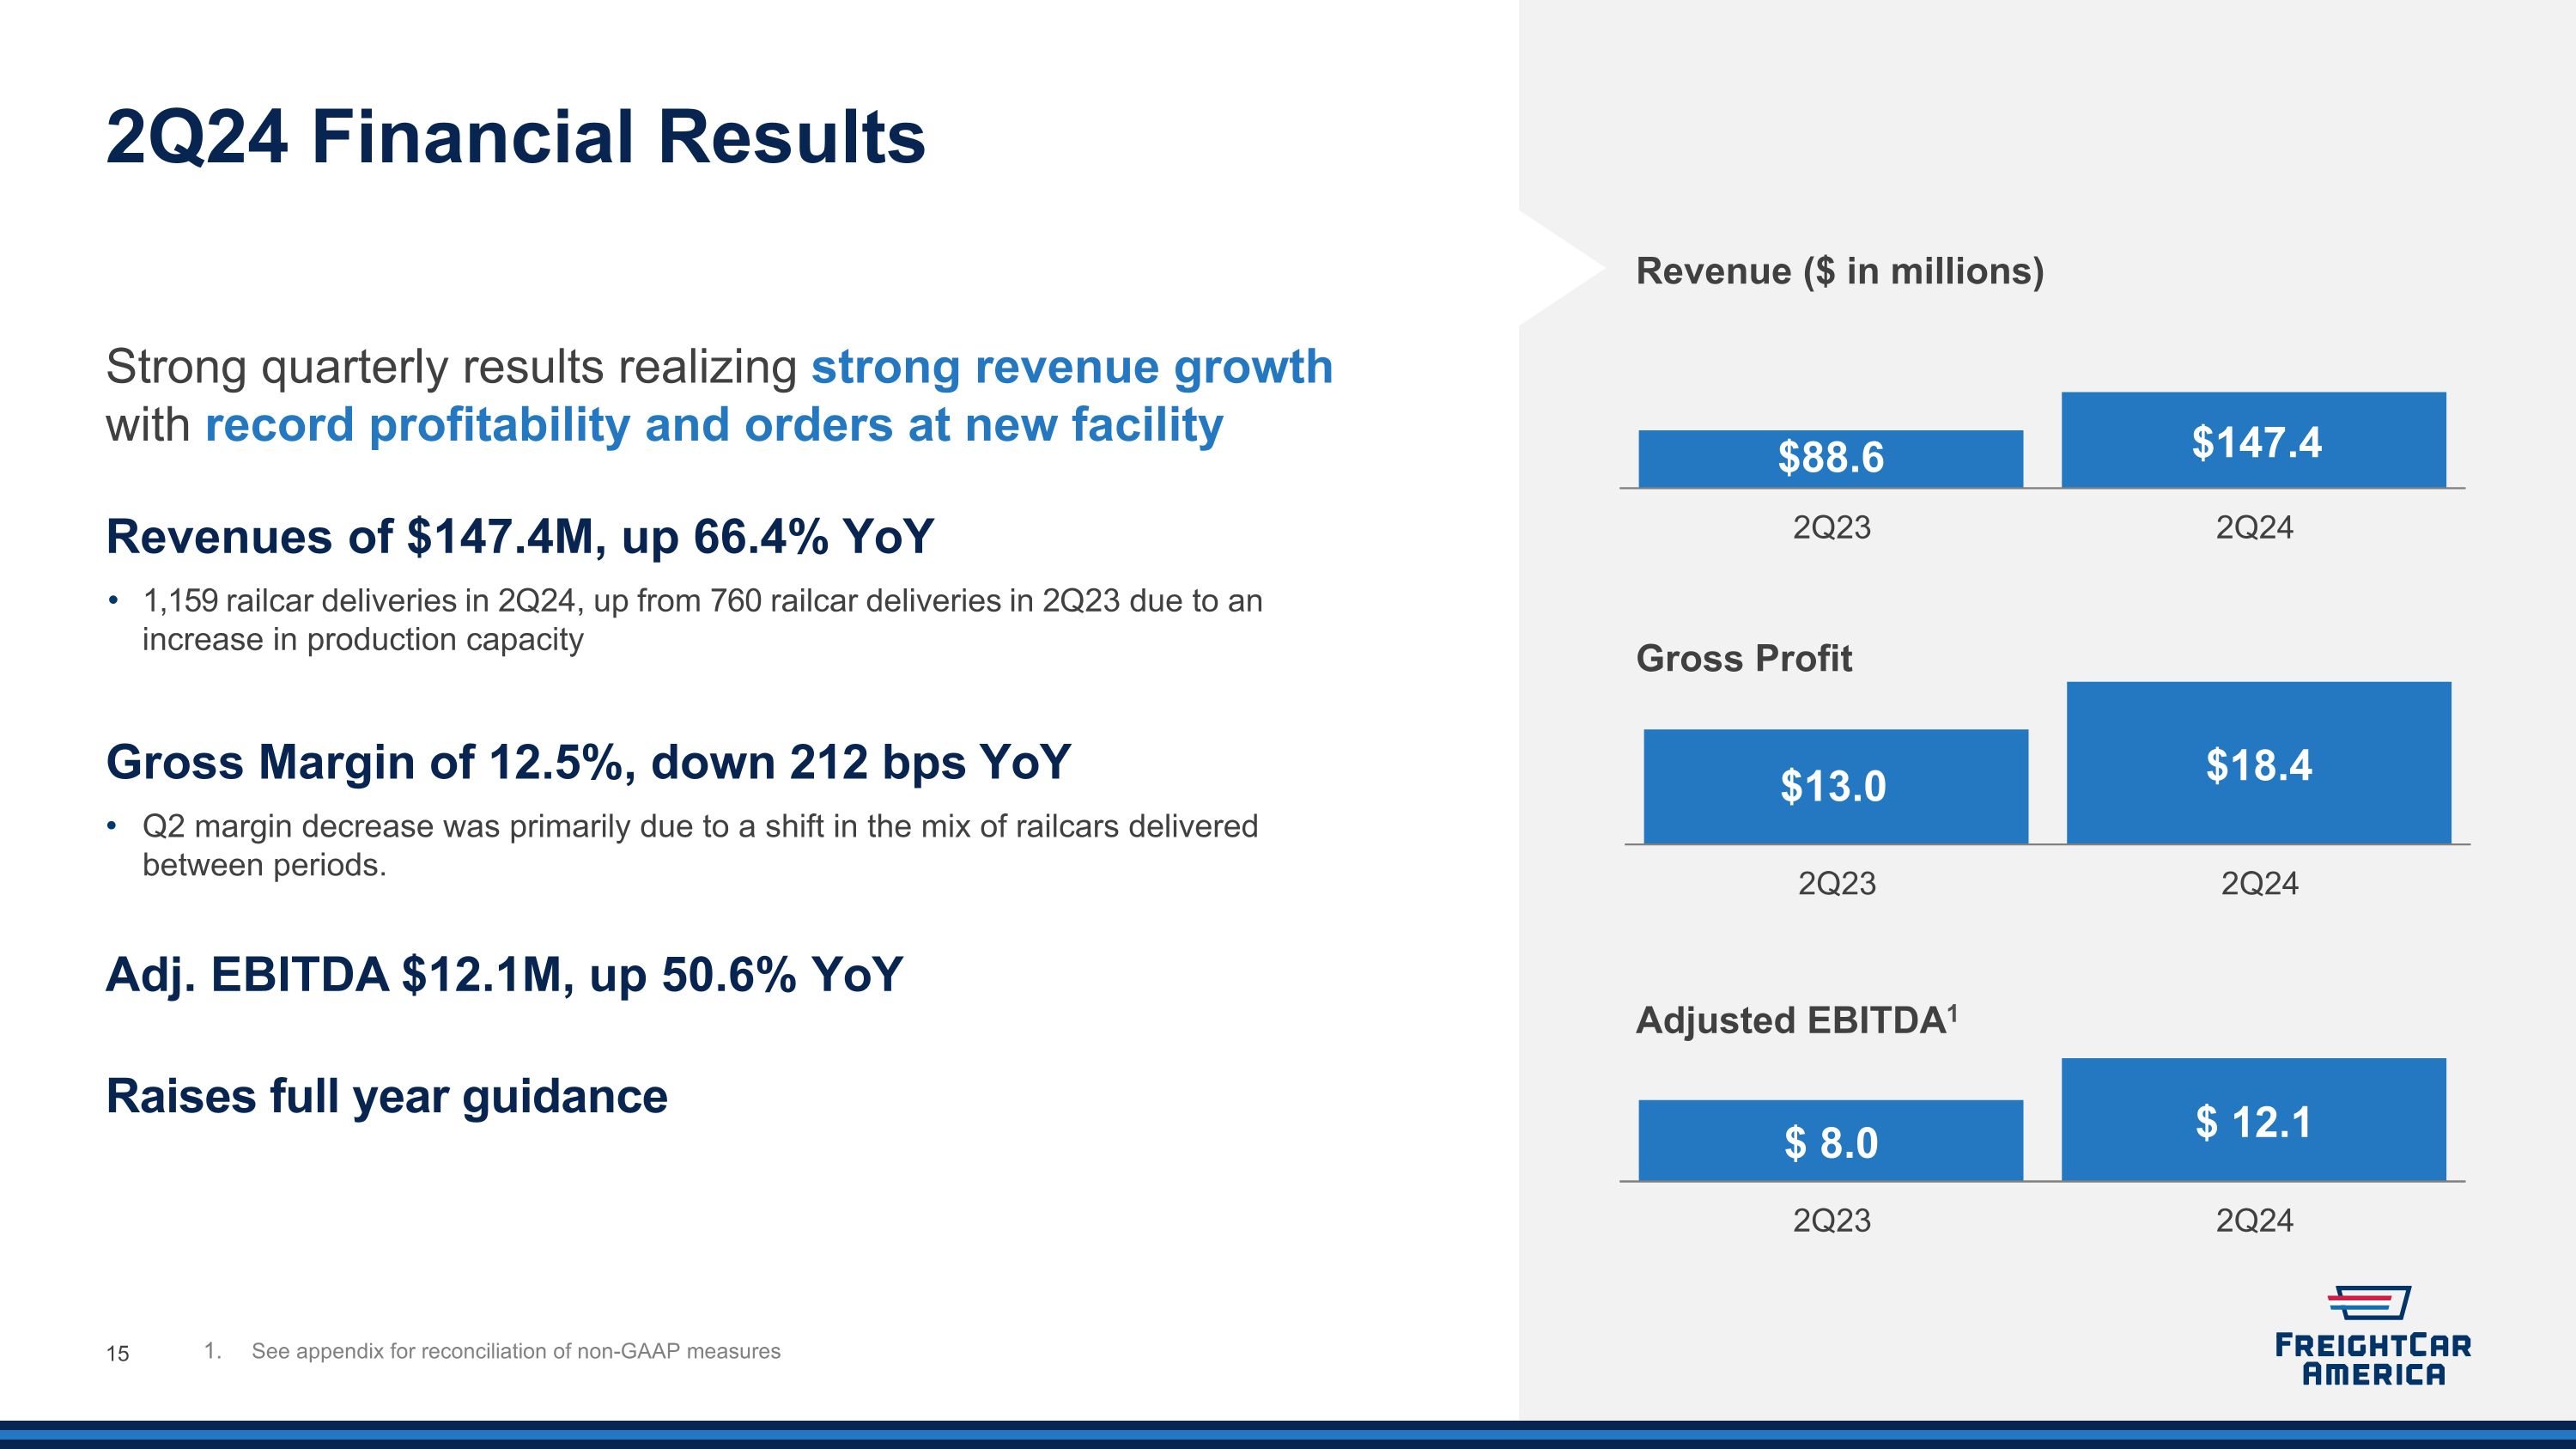
Task: Click the "strong revenue growth" highlighted phrase
Action: click(1072, 367)
